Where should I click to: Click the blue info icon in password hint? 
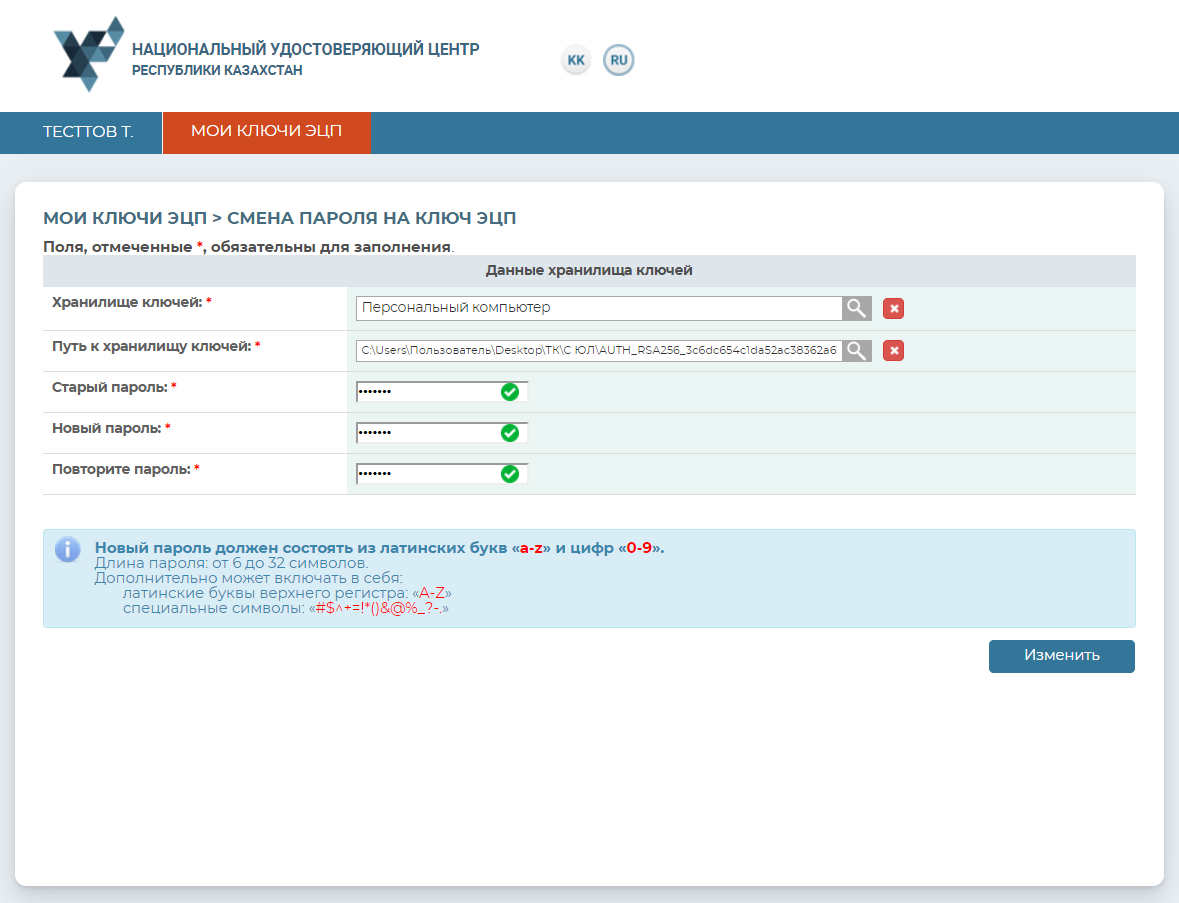tap(67, 550)
